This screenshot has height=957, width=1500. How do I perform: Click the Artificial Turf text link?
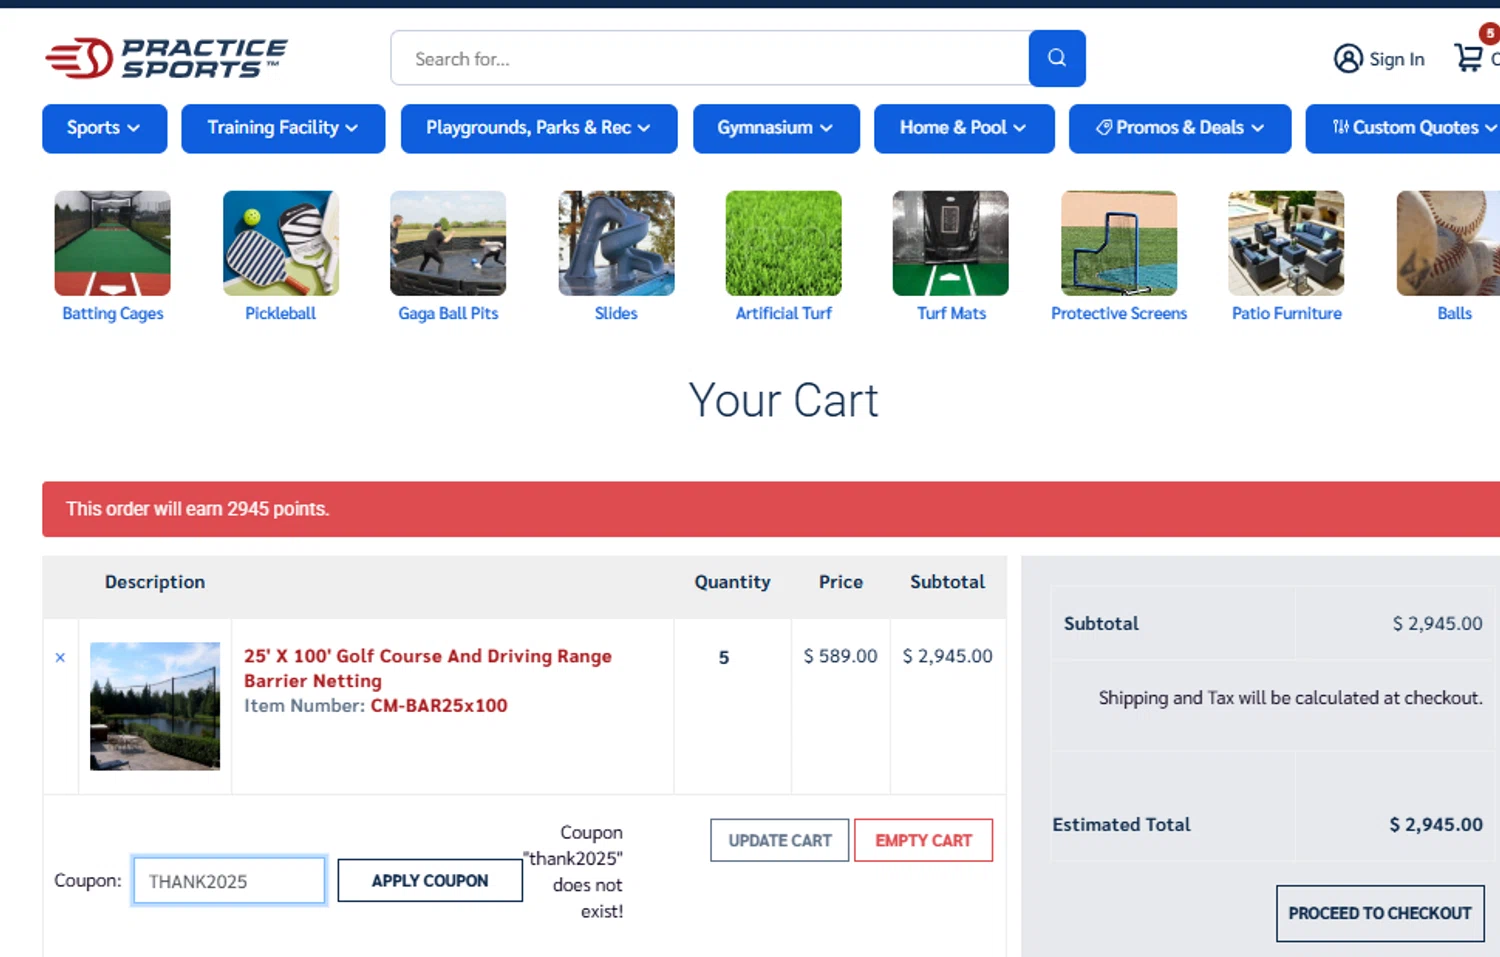pos(783,313)
